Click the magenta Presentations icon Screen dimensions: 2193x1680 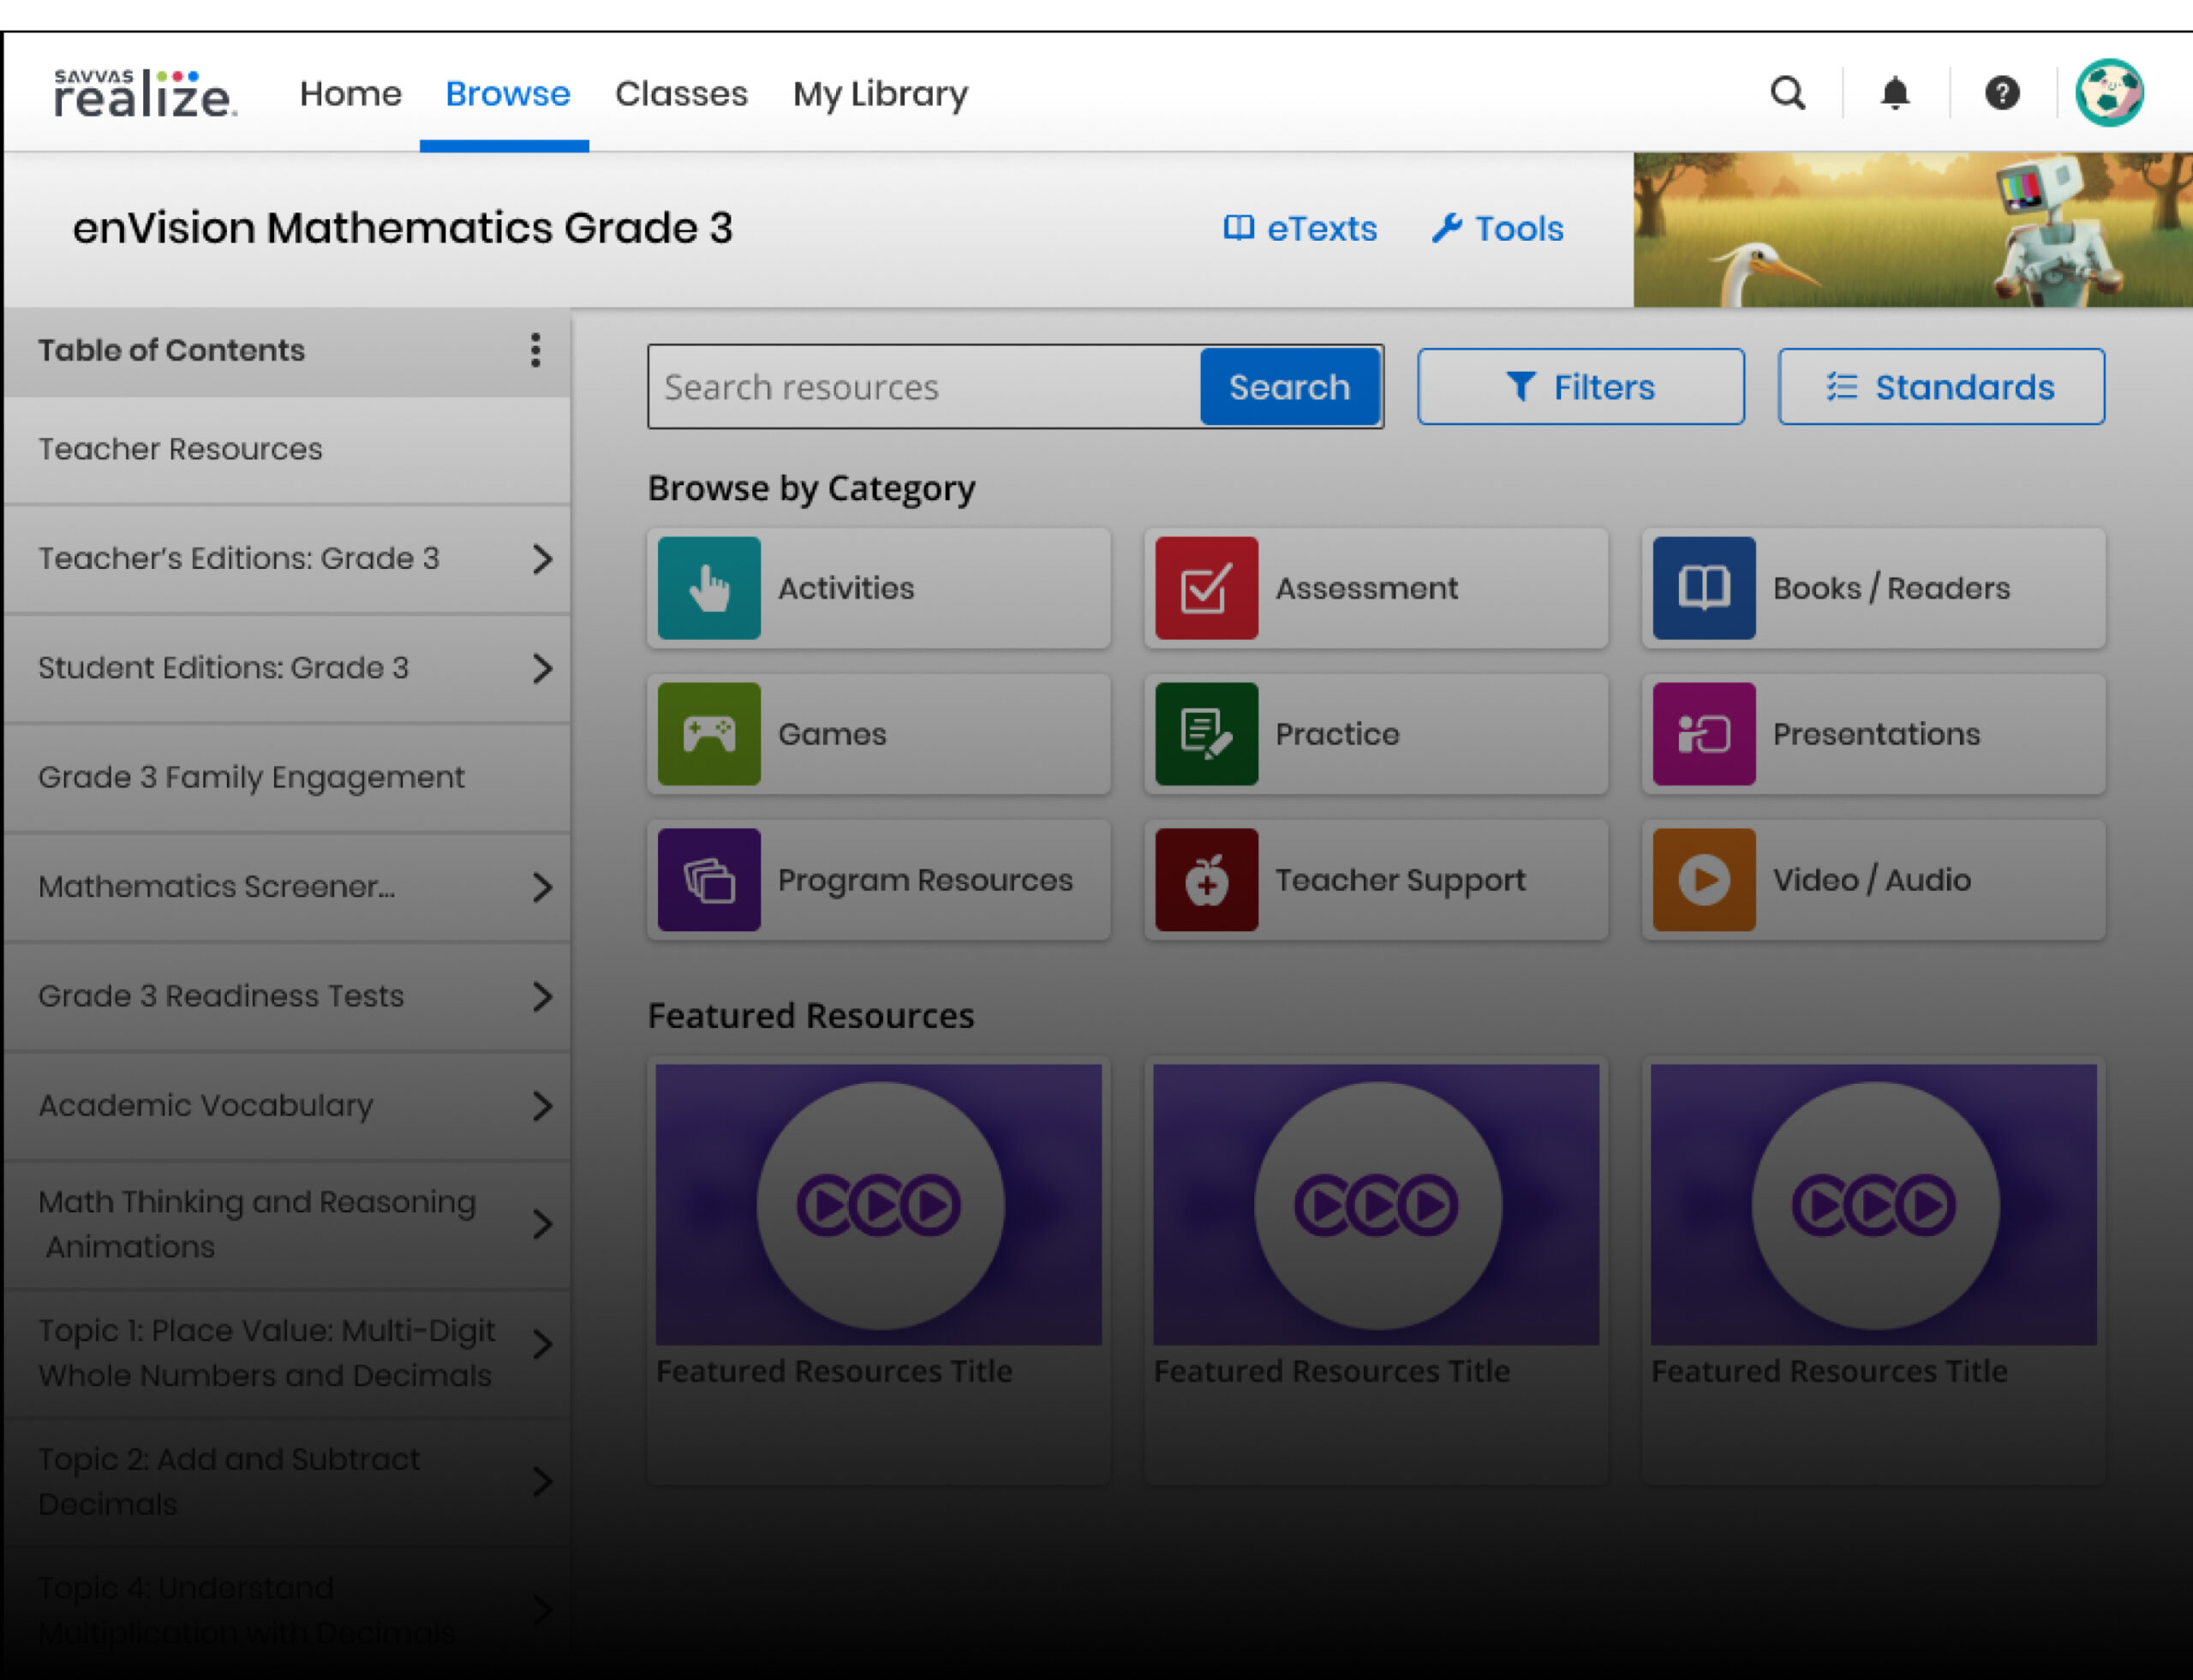(1704, 734)
